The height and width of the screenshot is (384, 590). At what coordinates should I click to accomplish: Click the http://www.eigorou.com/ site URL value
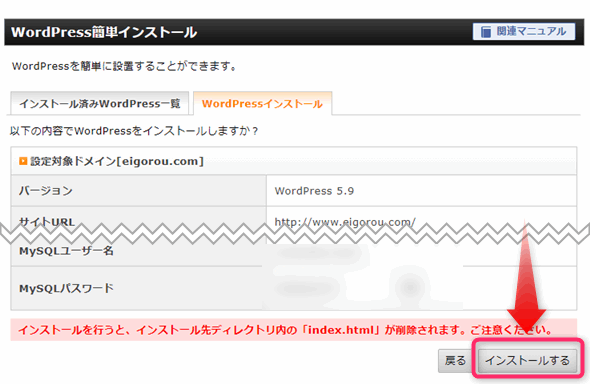pyautogui.click(x=345, y=222)
